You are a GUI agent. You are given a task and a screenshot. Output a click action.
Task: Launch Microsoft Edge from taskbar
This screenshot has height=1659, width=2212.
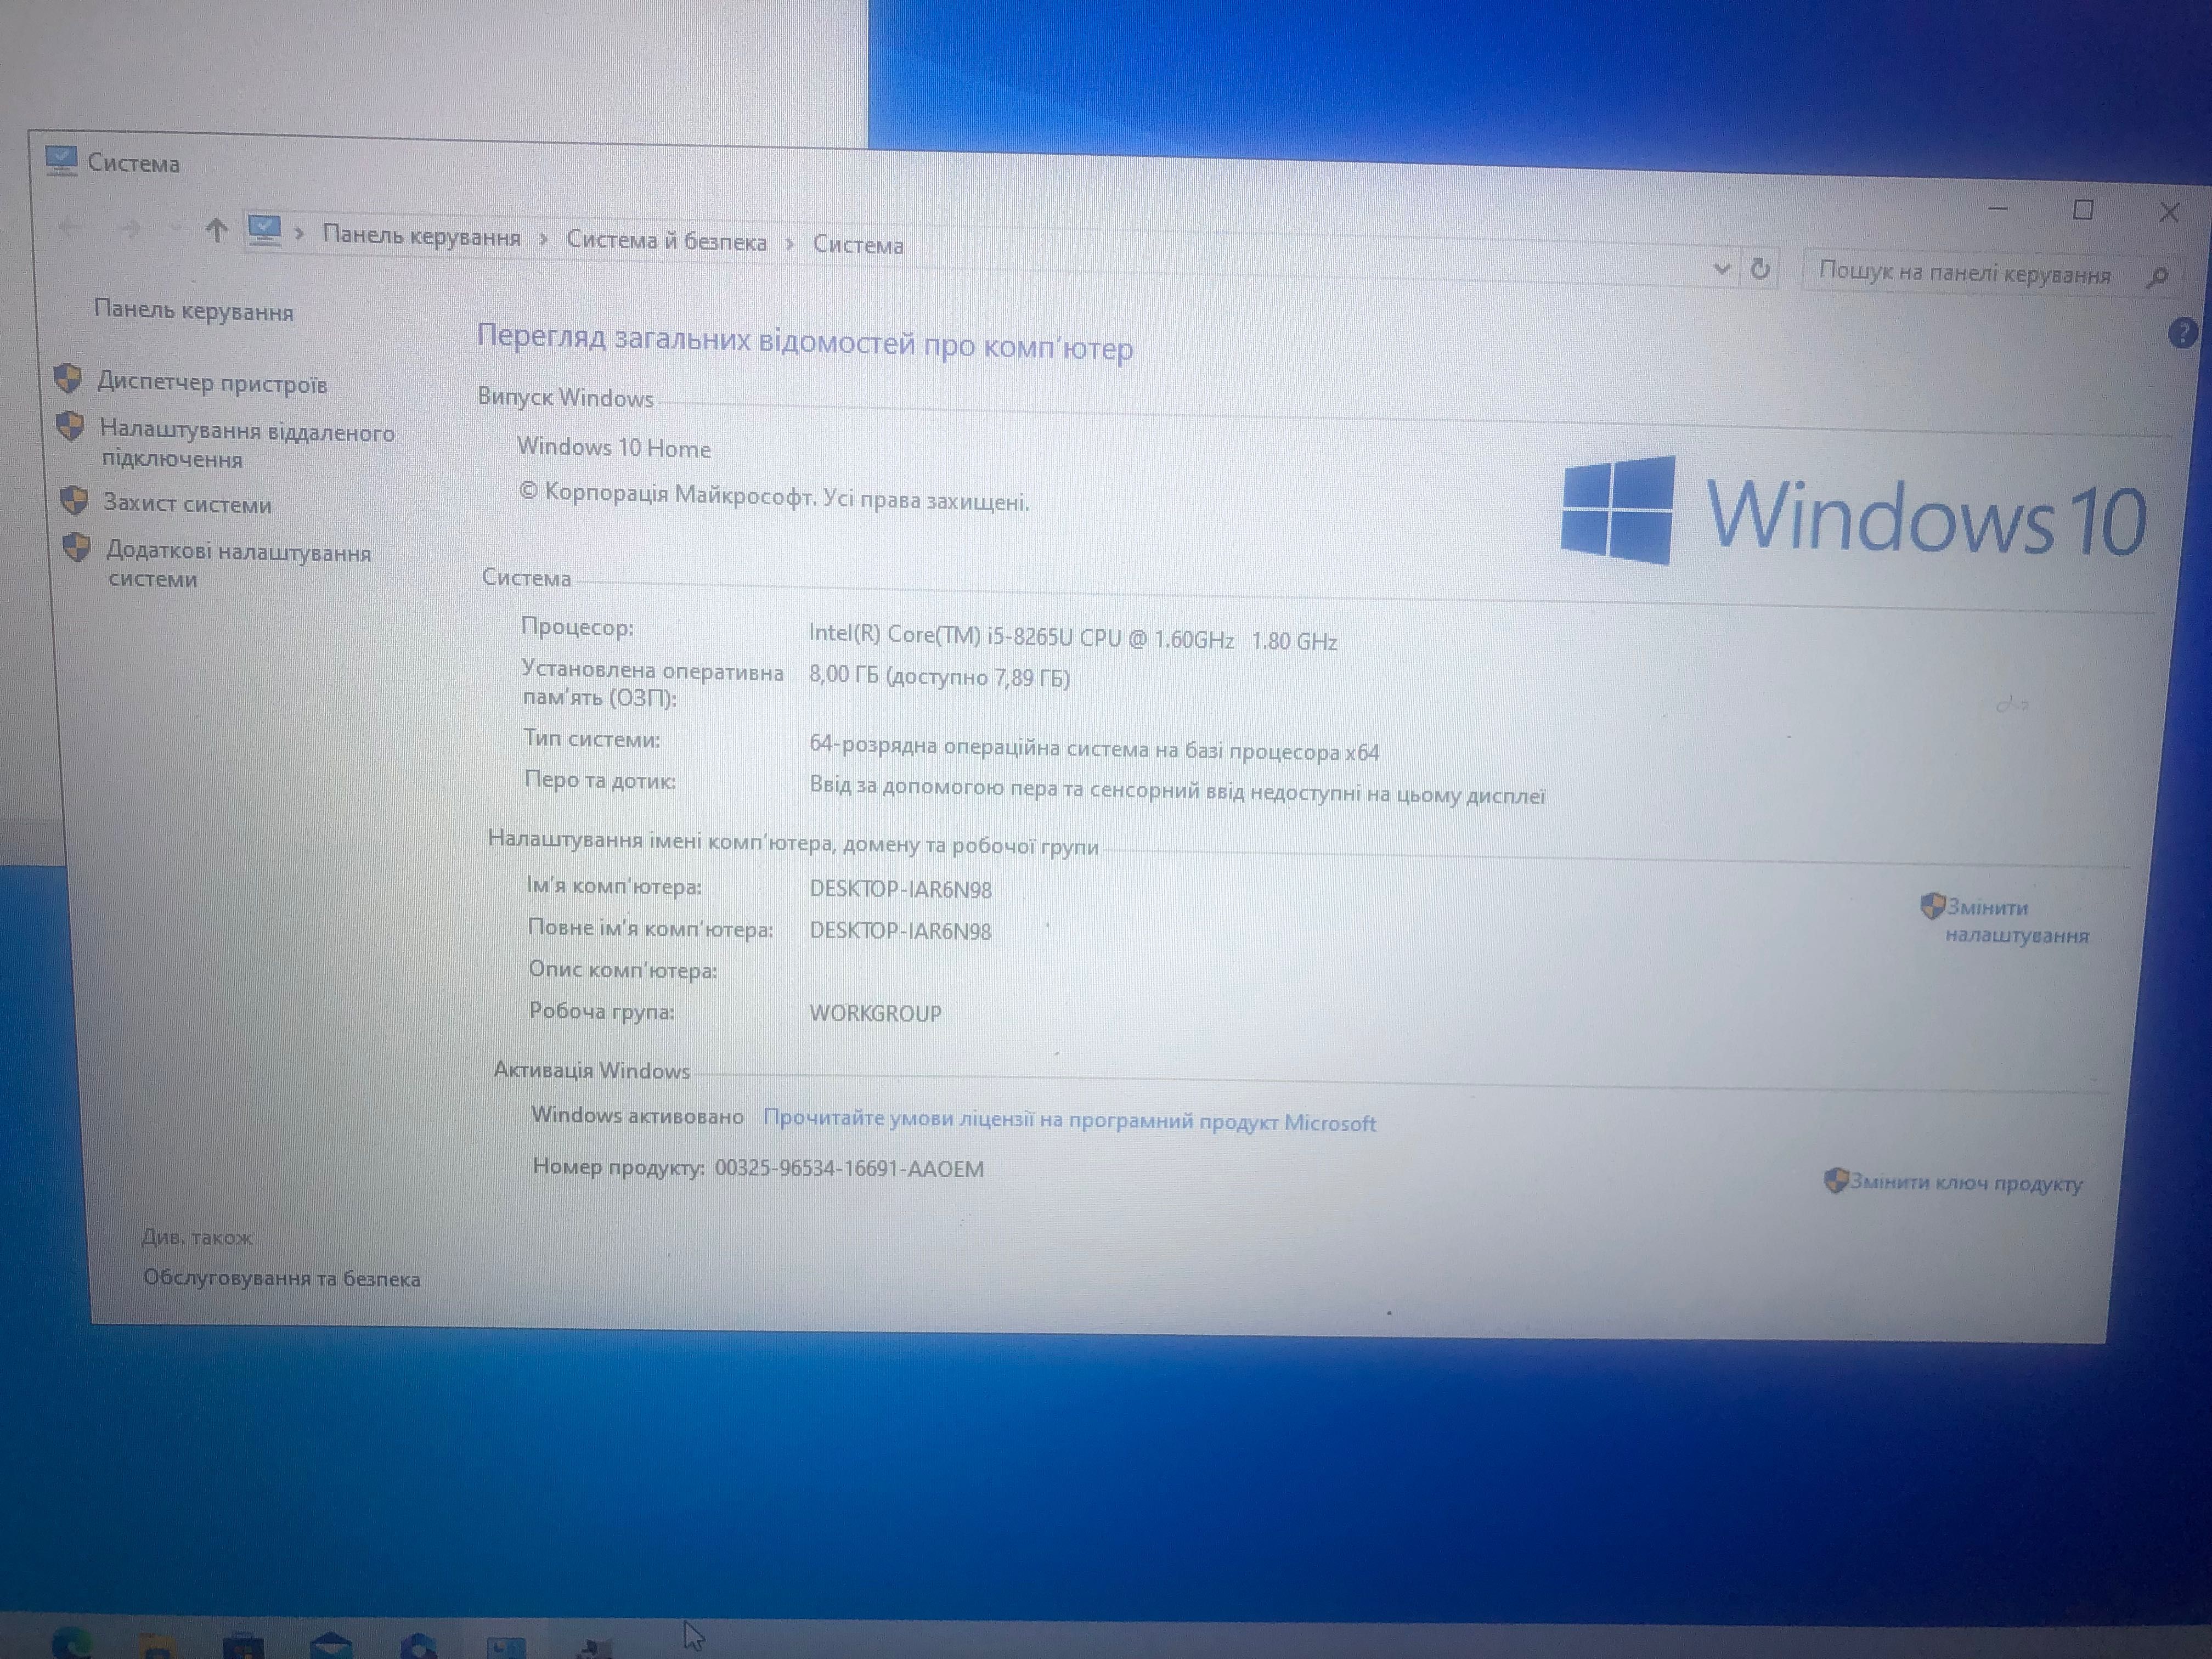(x=72, y=1643)
